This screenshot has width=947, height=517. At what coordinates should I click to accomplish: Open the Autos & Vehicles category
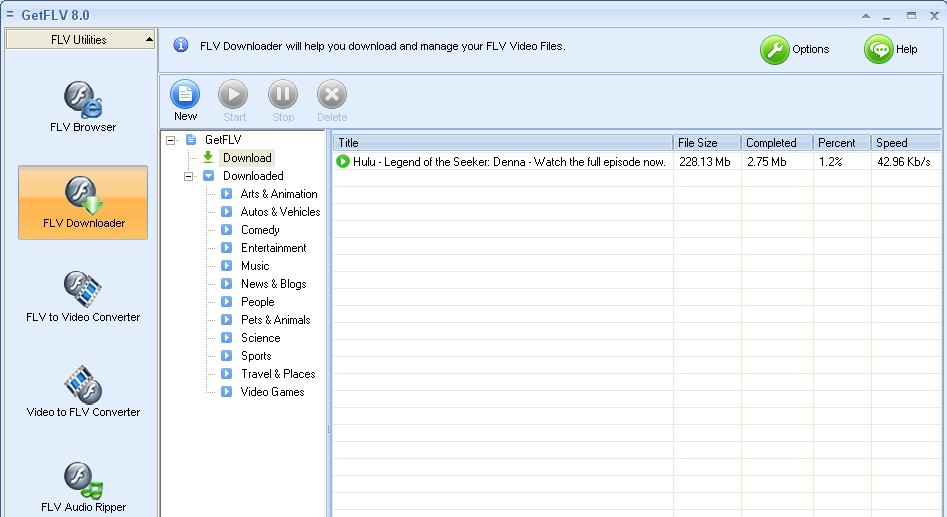click(x=280, y=212)
